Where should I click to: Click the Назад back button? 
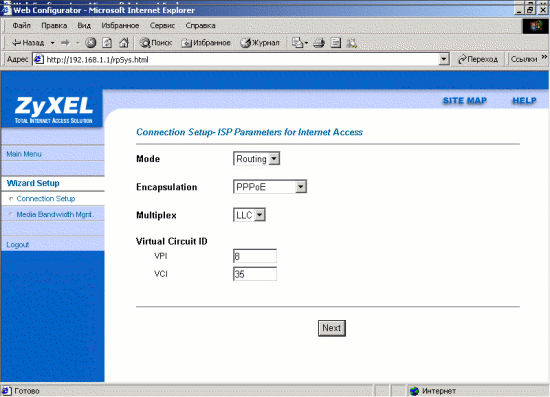[28, 43]
